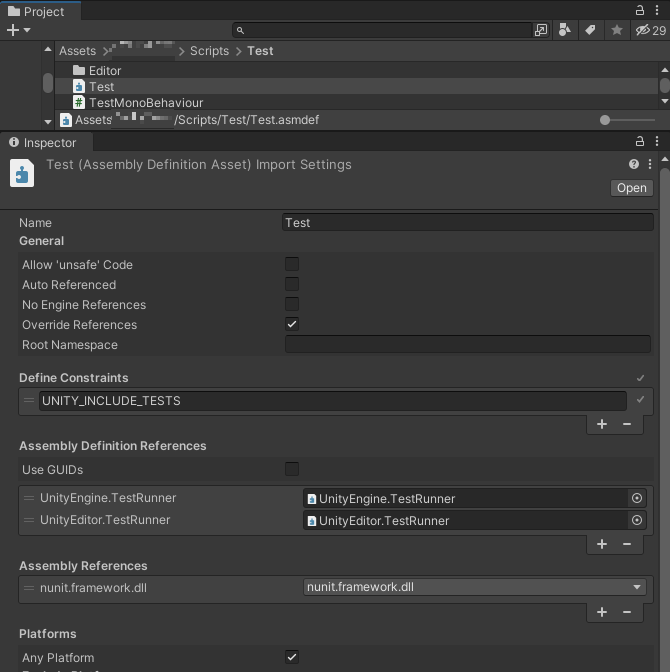The height and width of the screenshot is (672, 670).
Task: Toggle the Favorites star icon in Project panel
Action: click(617, 30)
